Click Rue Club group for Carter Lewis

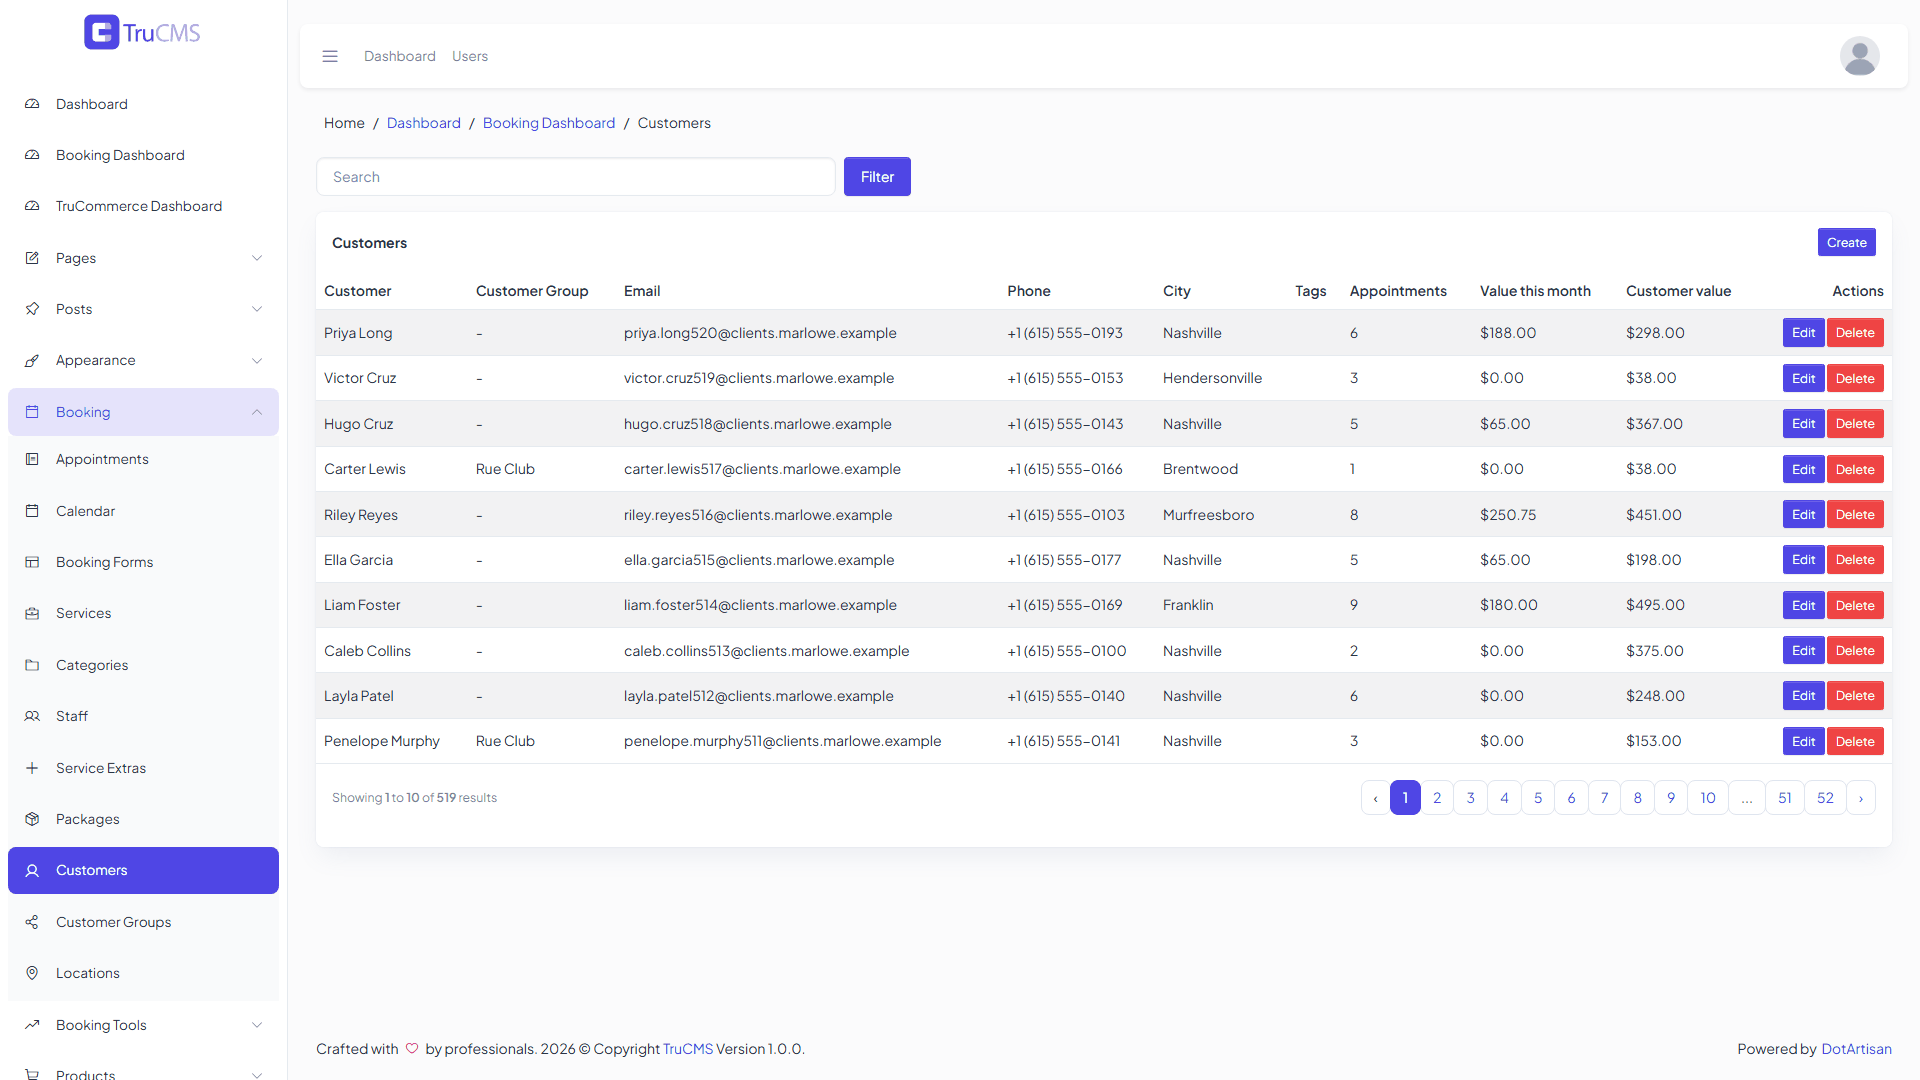tap(505, 469)
